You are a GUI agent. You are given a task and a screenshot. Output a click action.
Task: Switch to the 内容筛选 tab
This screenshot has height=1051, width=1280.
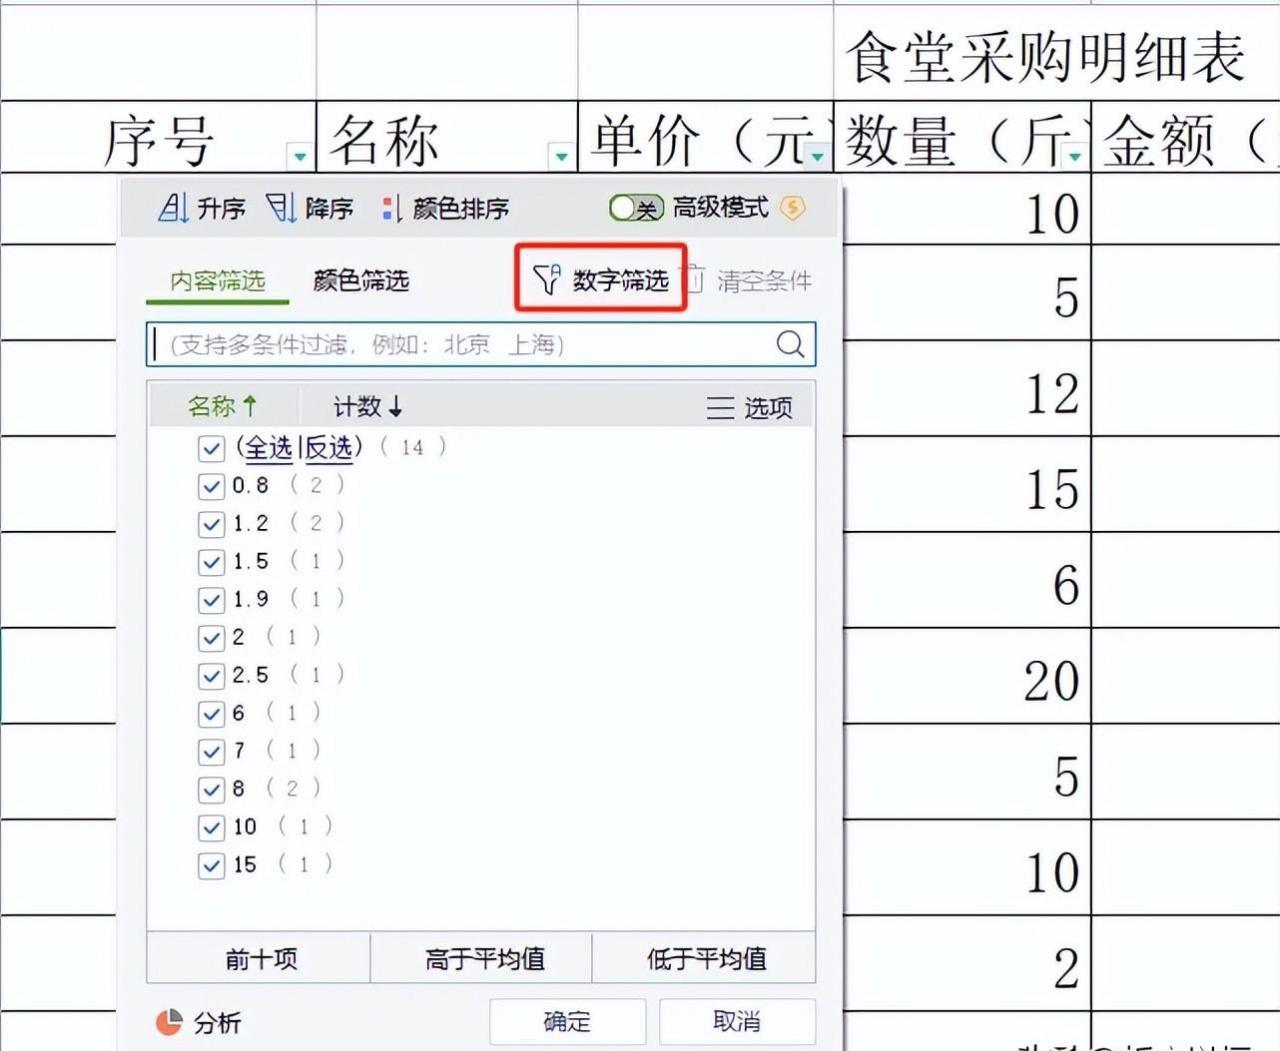217,281
